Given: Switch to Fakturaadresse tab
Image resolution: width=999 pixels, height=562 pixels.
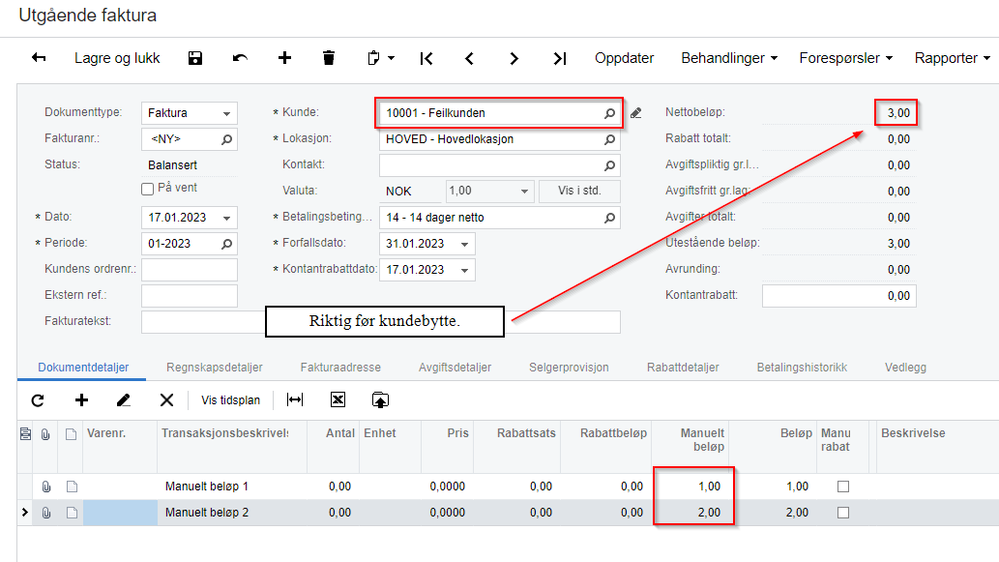Looking at the screenshot, I should pyautogui.click(x=341, y=368).
